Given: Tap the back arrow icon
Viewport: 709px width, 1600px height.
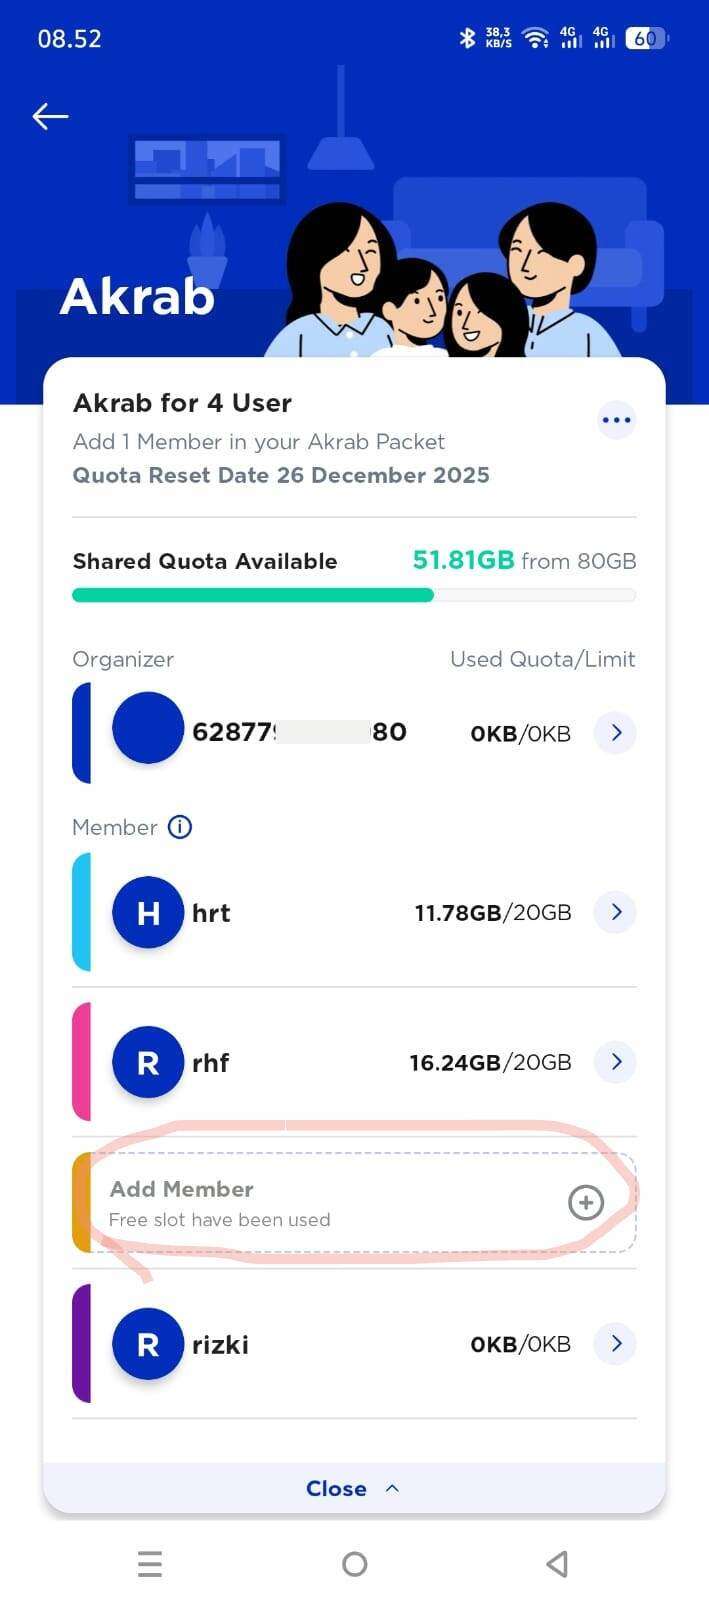Looking at the screenshot, I should (50, 116).
